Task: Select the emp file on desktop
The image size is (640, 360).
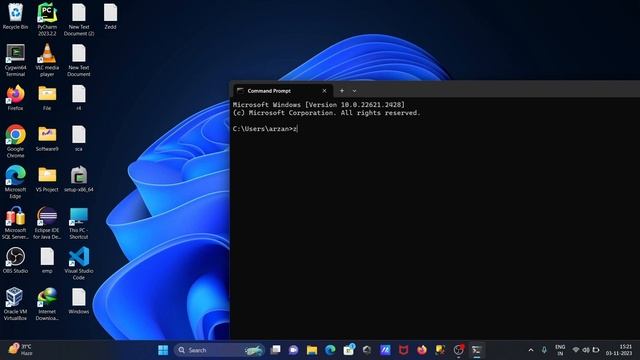Action: tap(47, 260)
